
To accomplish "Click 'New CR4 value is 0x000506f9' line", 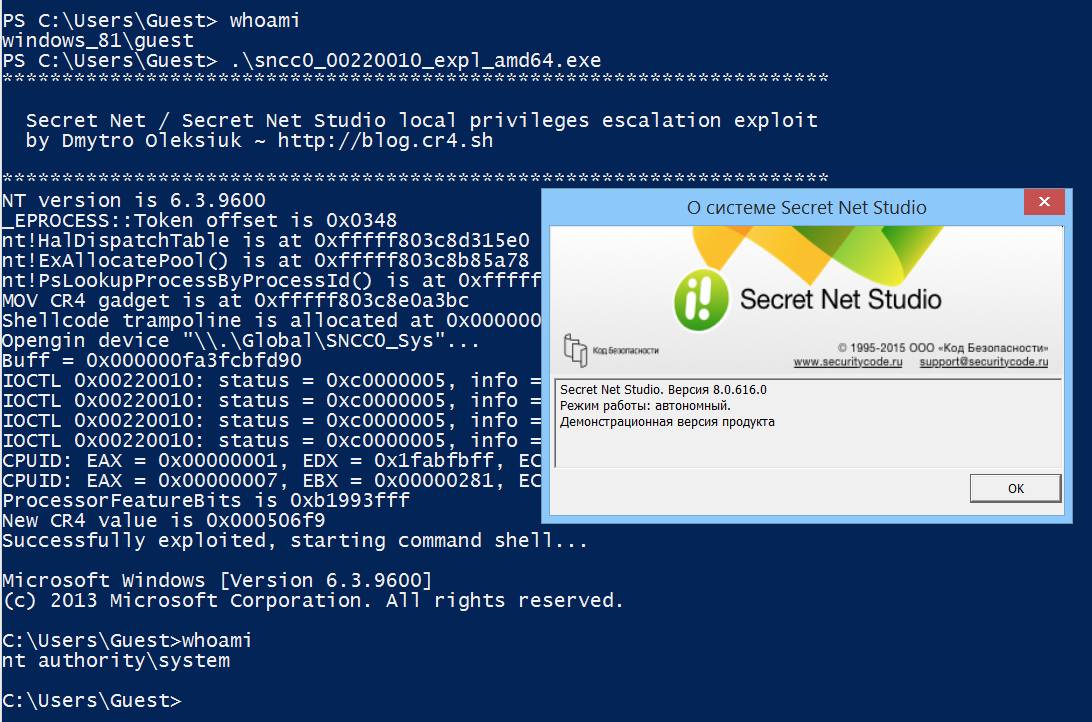I will pyautogui.click(x=164, y=520).
